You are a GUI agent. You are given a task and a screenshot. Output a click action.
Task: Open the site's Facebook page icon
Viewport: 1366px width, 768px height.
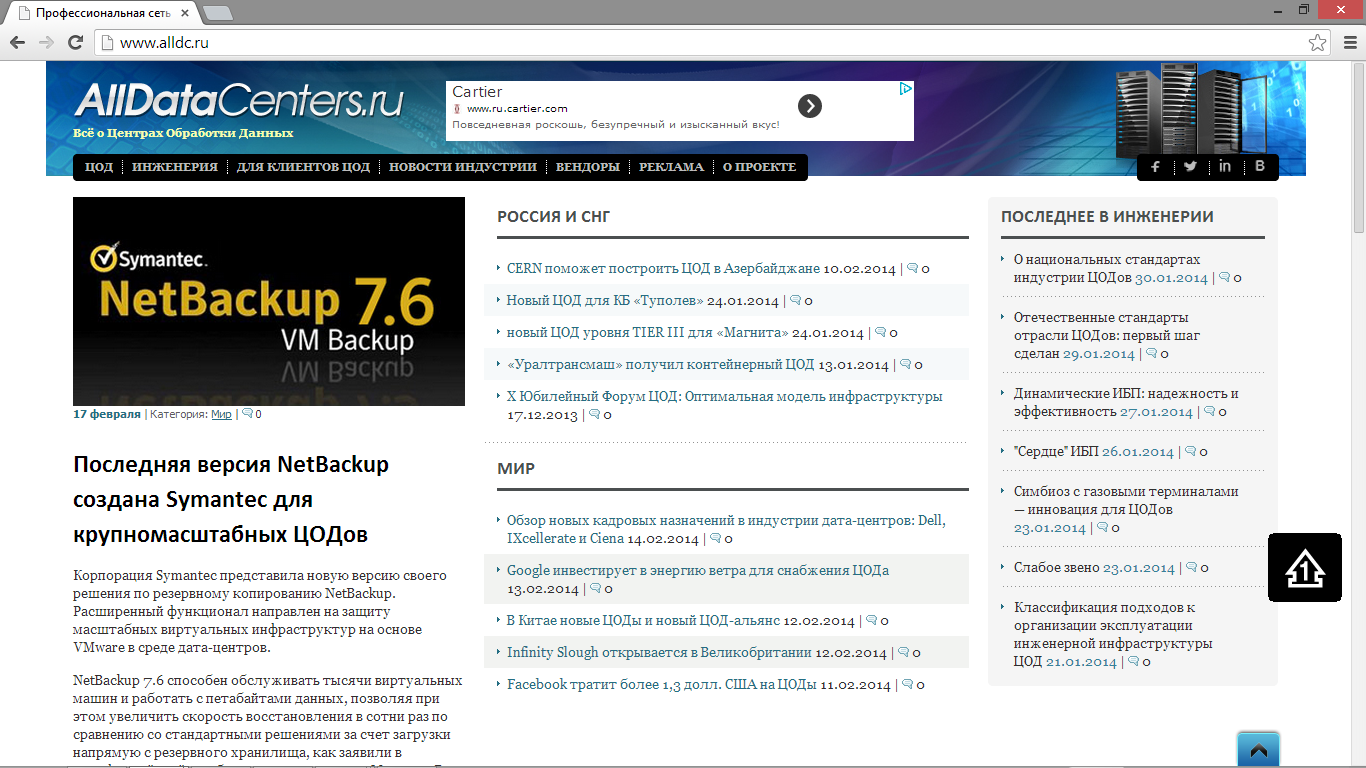(1155, 167)
